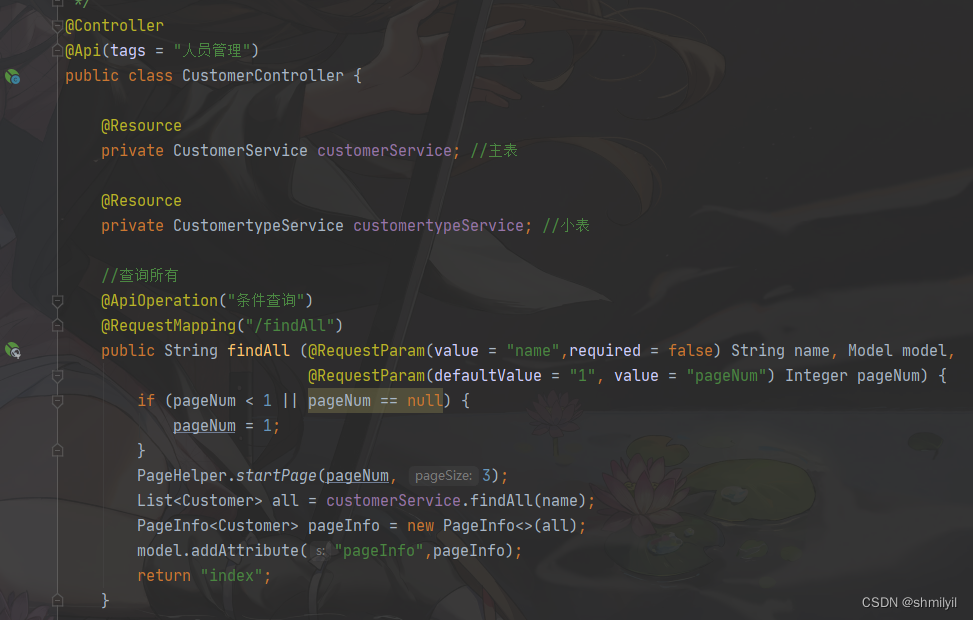Click fold end marker at findAll method's closing brace
Screen dimensions: 973x620
[57, 600]
